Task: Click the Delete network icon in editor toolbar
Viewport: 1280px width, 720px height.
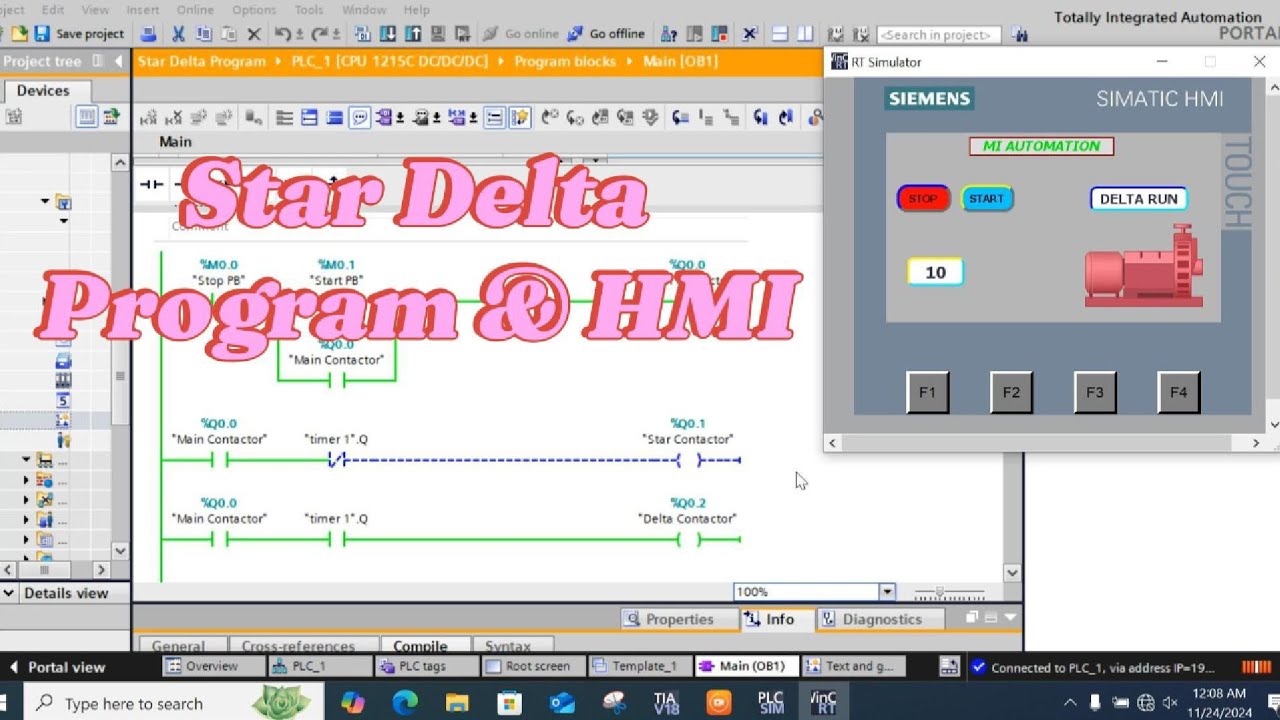Action: click(x=174, y=118)
